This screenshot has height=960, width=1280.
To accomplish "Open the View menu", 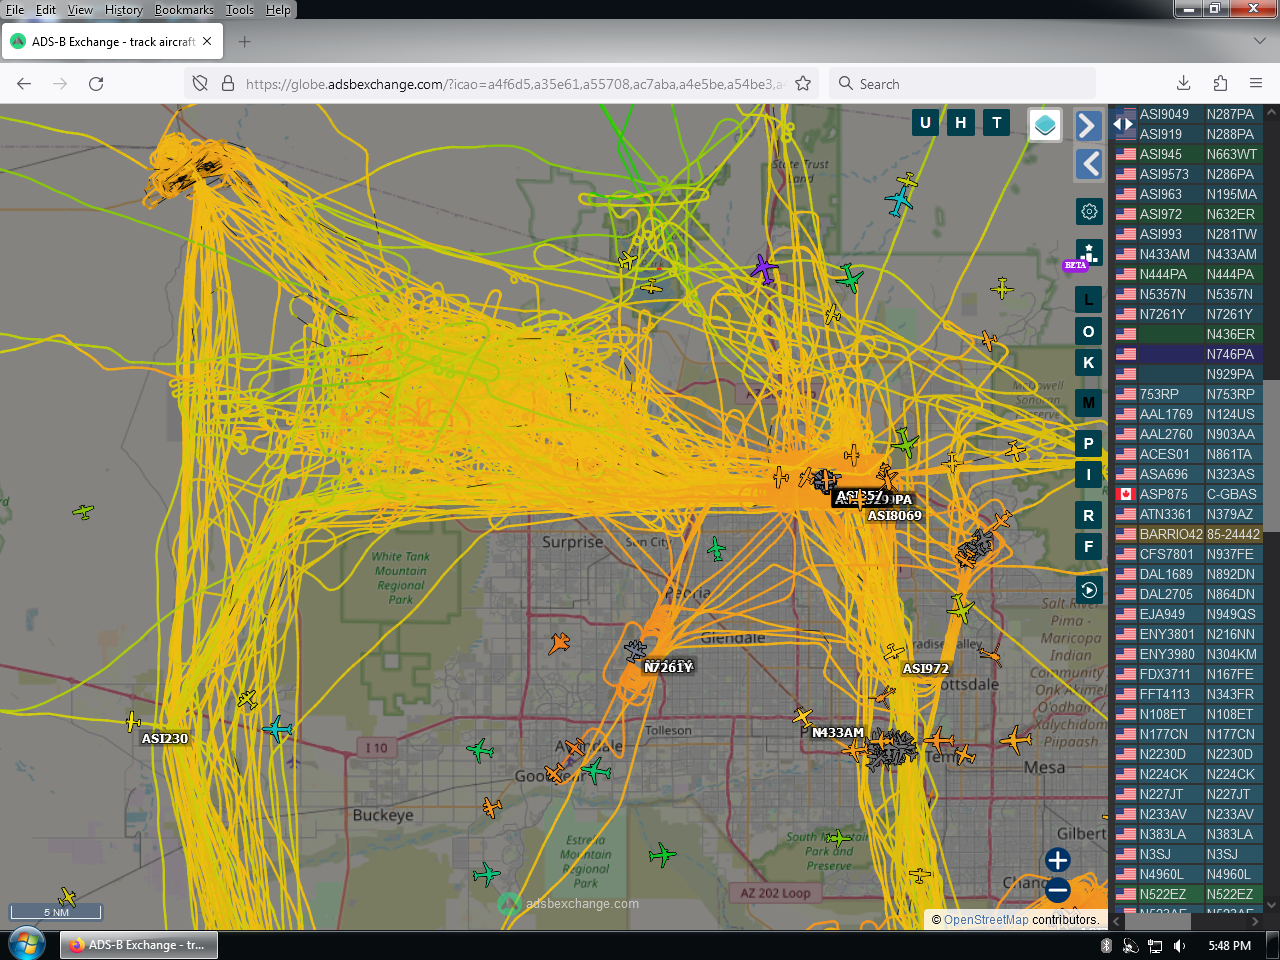I will [80, 10].
